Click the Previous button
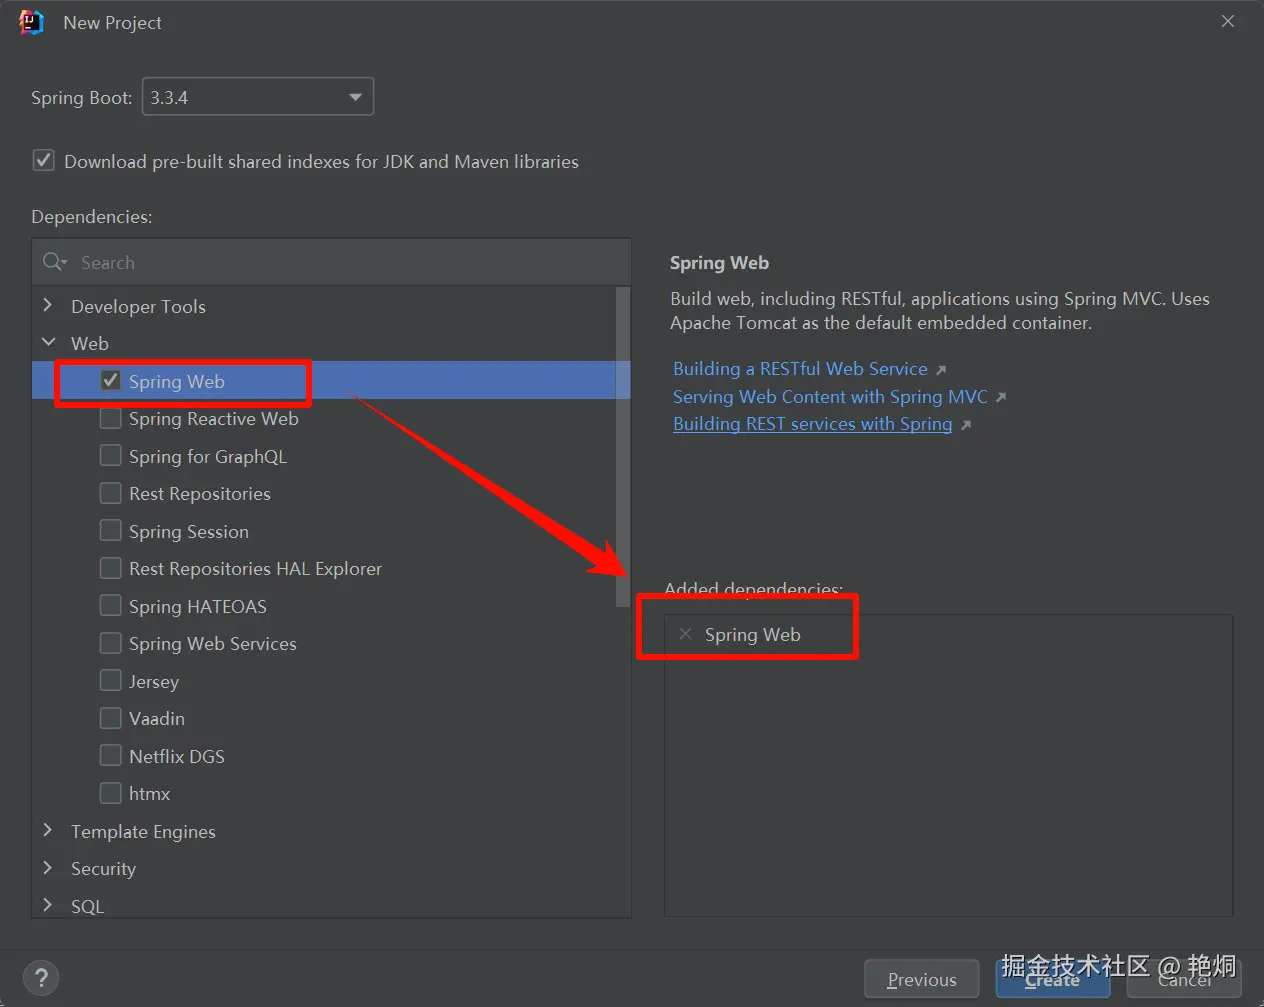 pyautogui.click(x=921, y=979)
